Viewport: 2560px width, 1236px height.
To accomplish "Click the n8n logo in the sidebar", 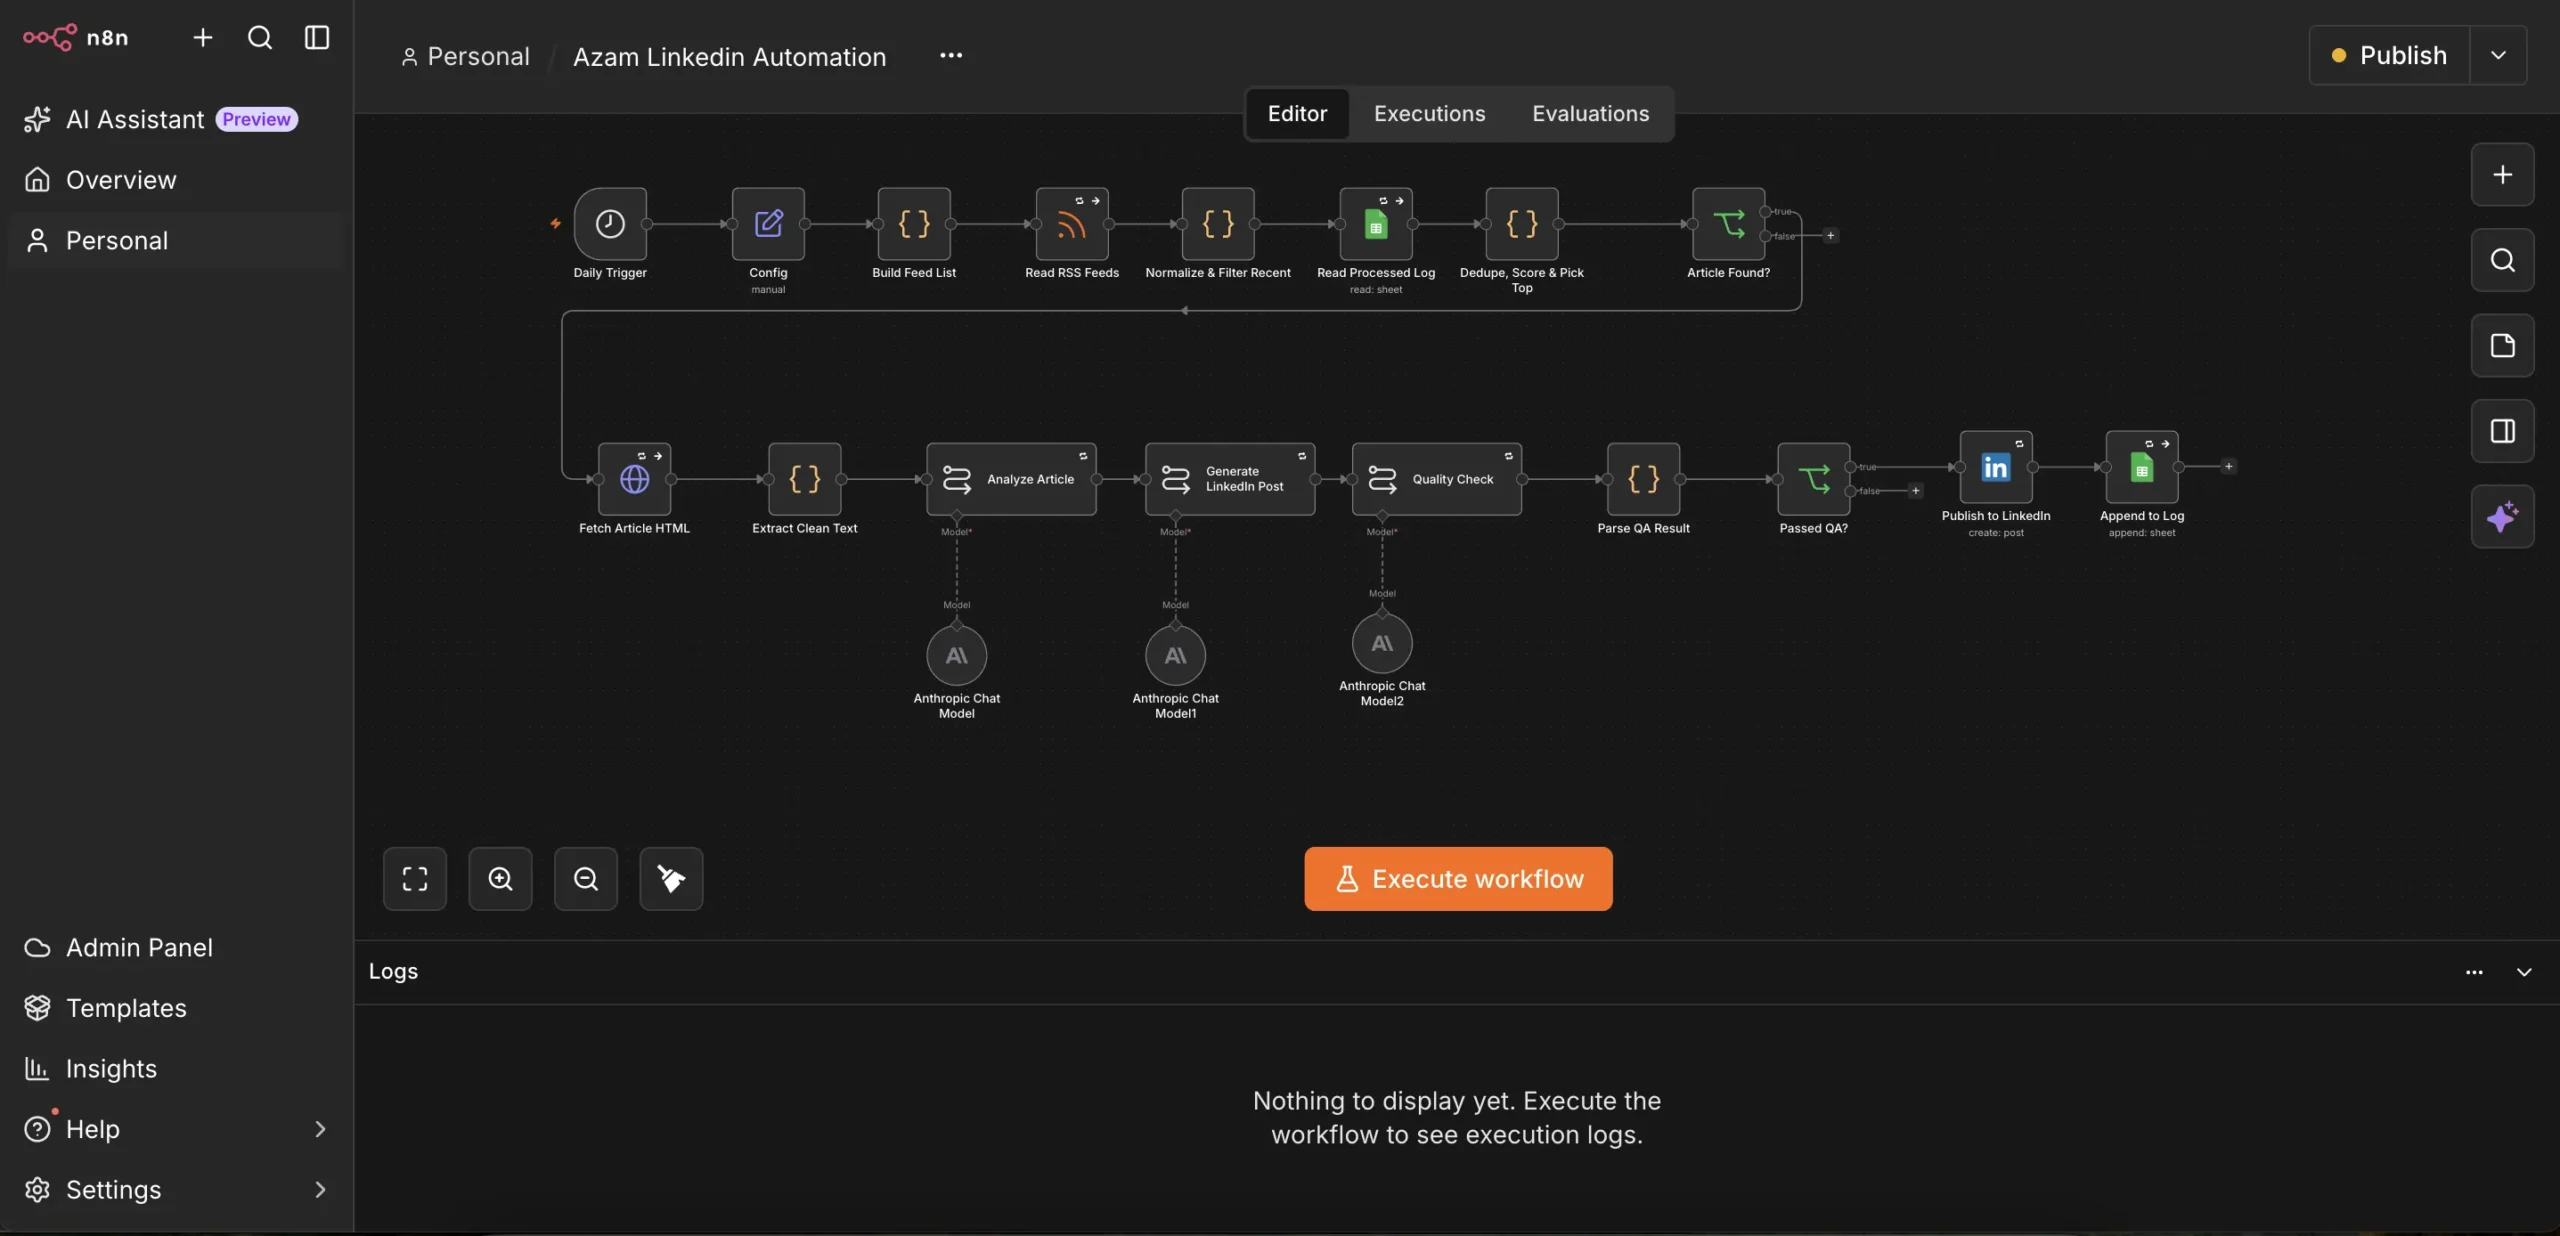I will pyautogui.click(x=76, y=38).
